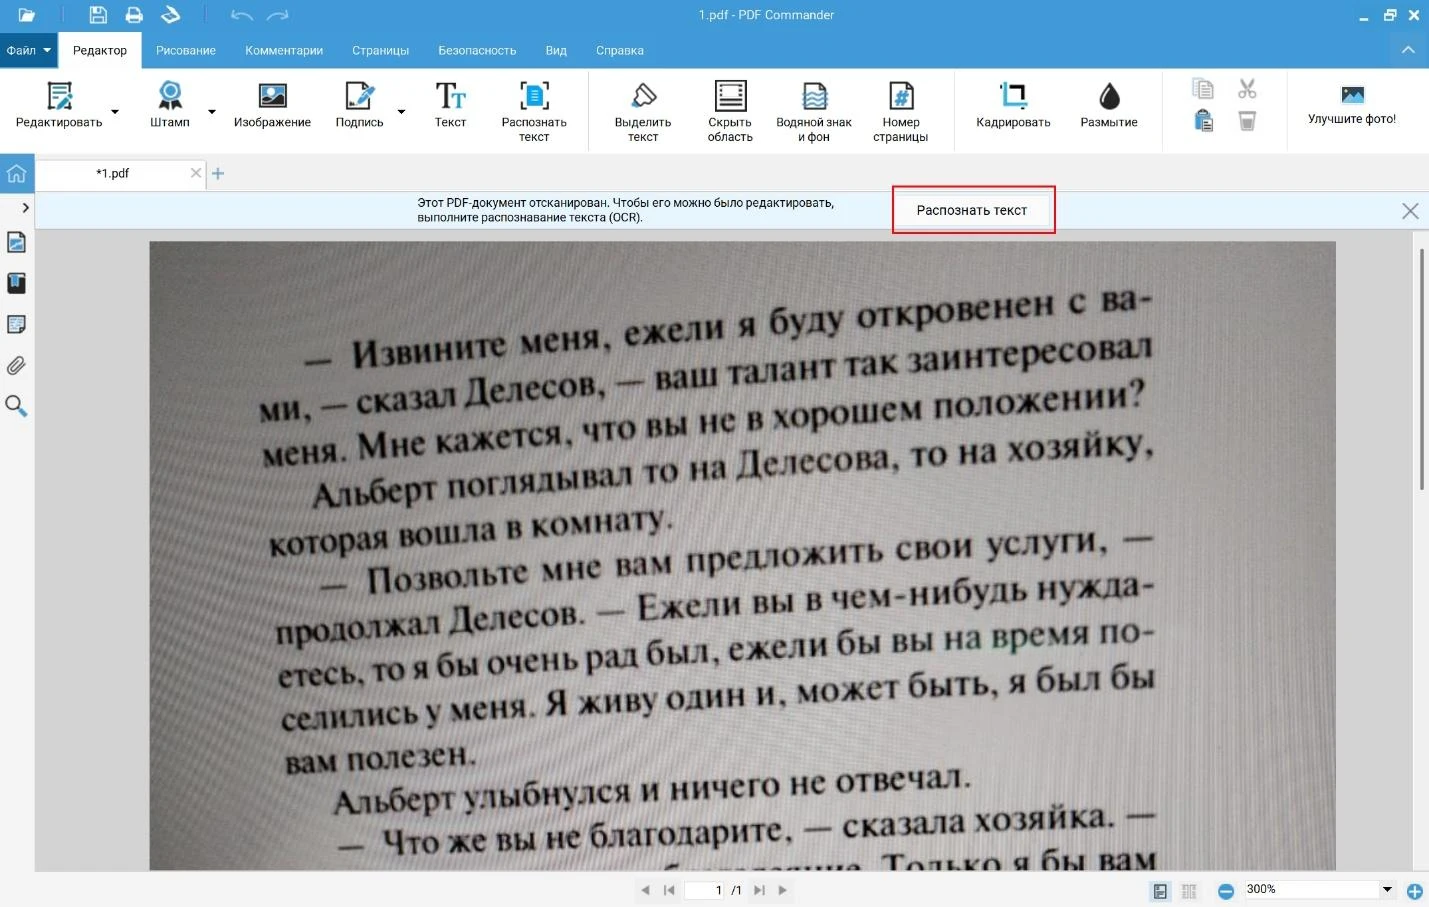Open the attachments paperclip panel
The height and width of the screenshot is (907, 1429).
(x=16, y=366)
